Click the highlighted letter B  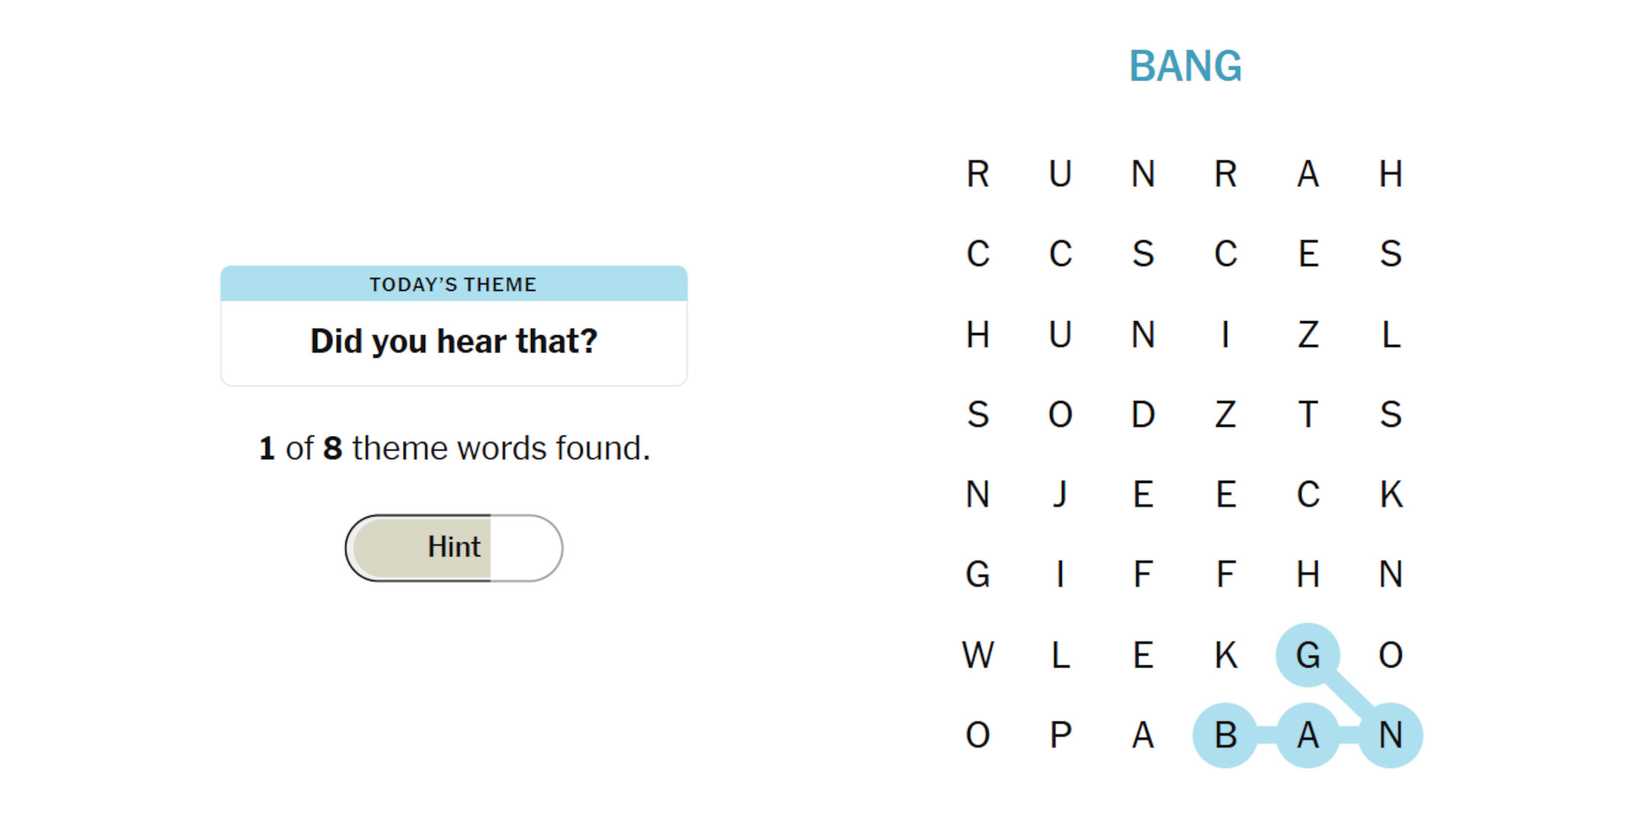pyautogui.click(x=1225, y=735)
